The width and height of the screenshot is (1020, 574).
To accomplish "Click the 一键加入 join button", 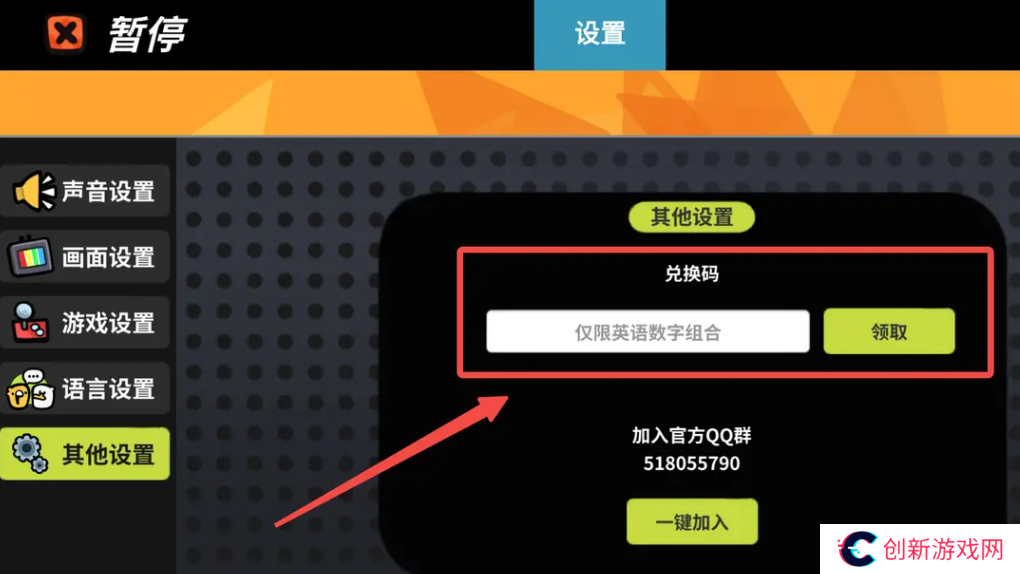I will 692,521.
